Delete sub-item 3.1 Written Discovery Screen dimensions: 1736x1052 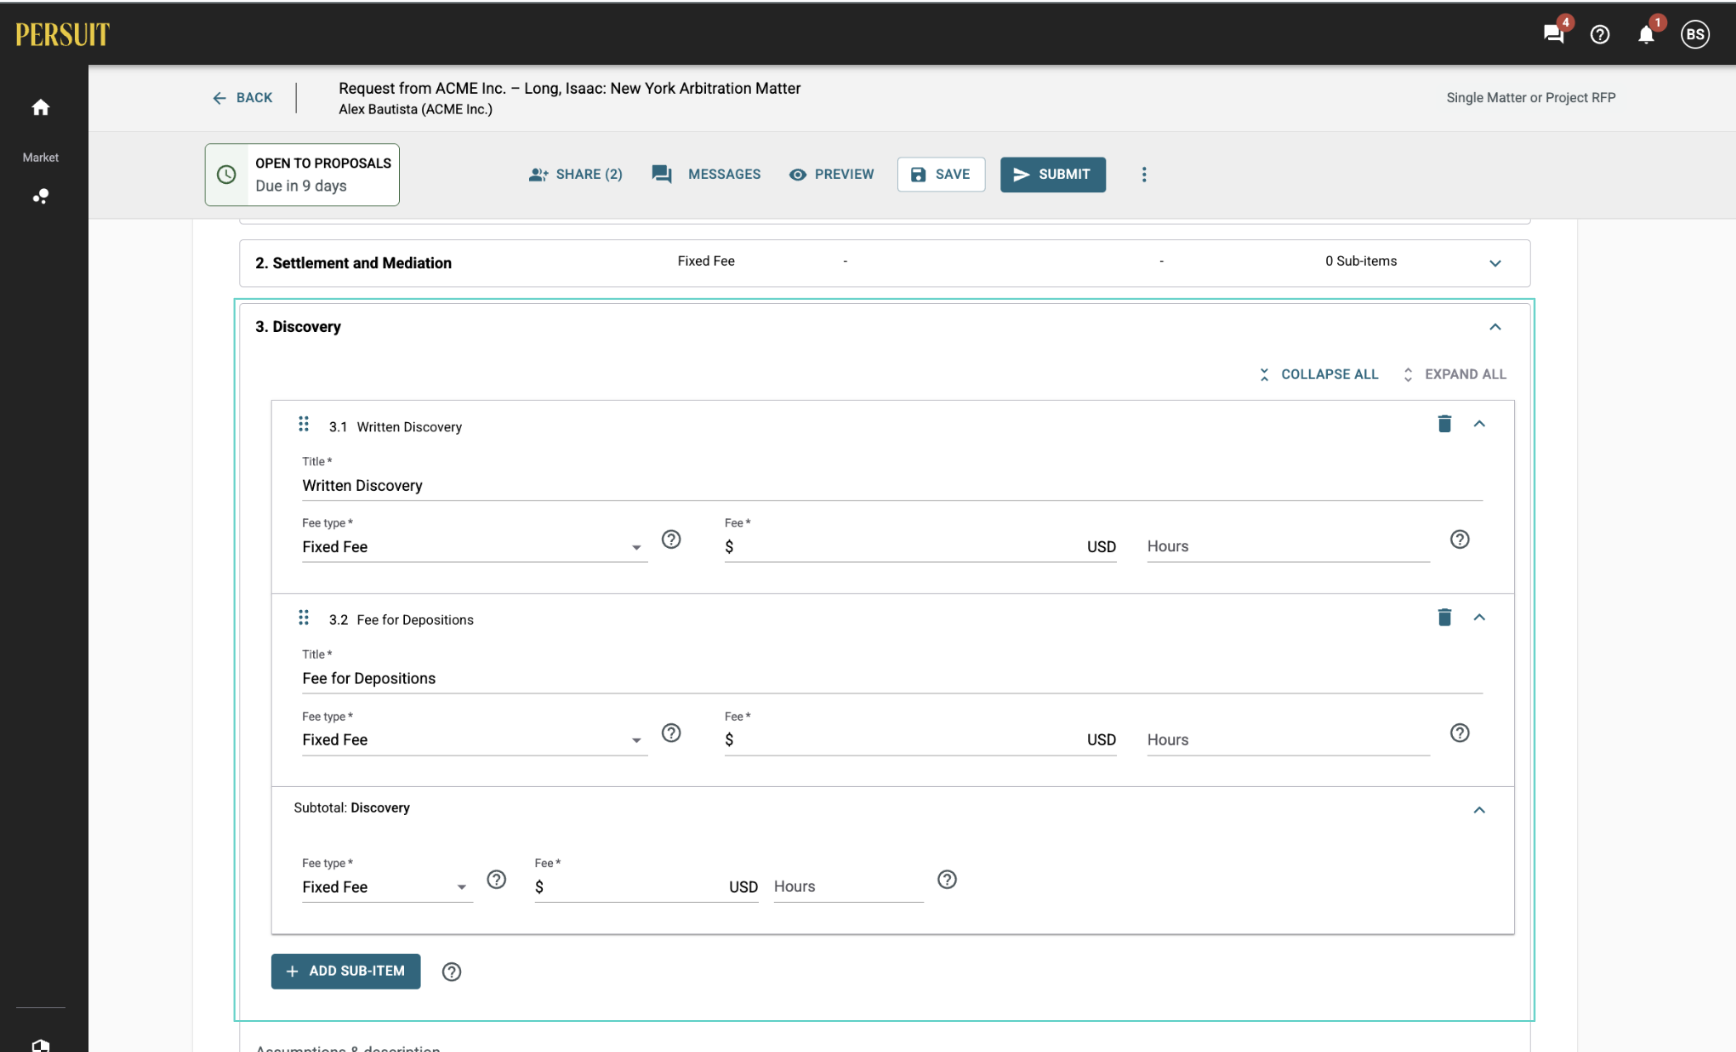1444,424
